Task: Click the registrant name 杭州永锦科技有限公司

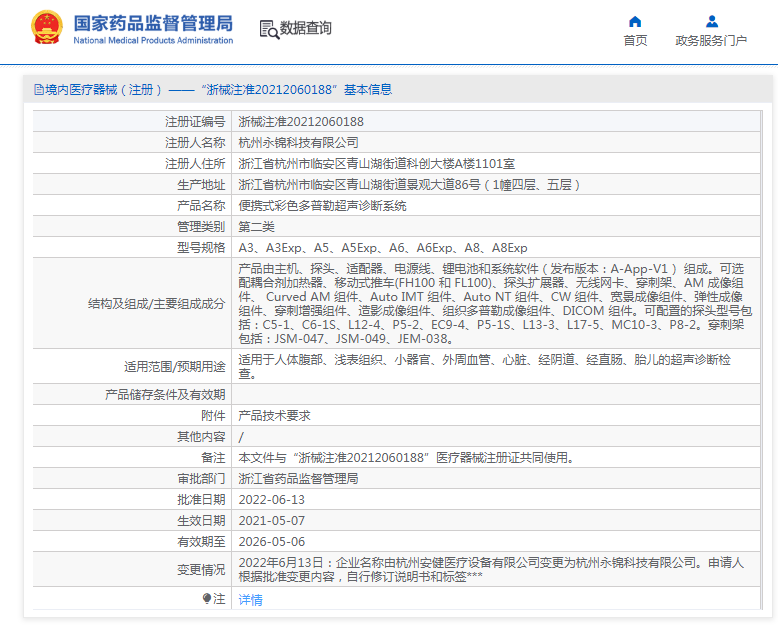Action: [x=298, y=143]
